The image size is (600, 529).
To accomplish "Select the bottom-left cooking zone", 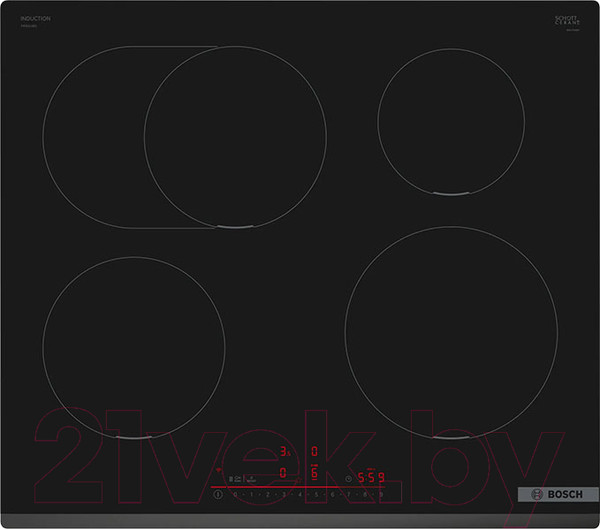I will point(134,347).
